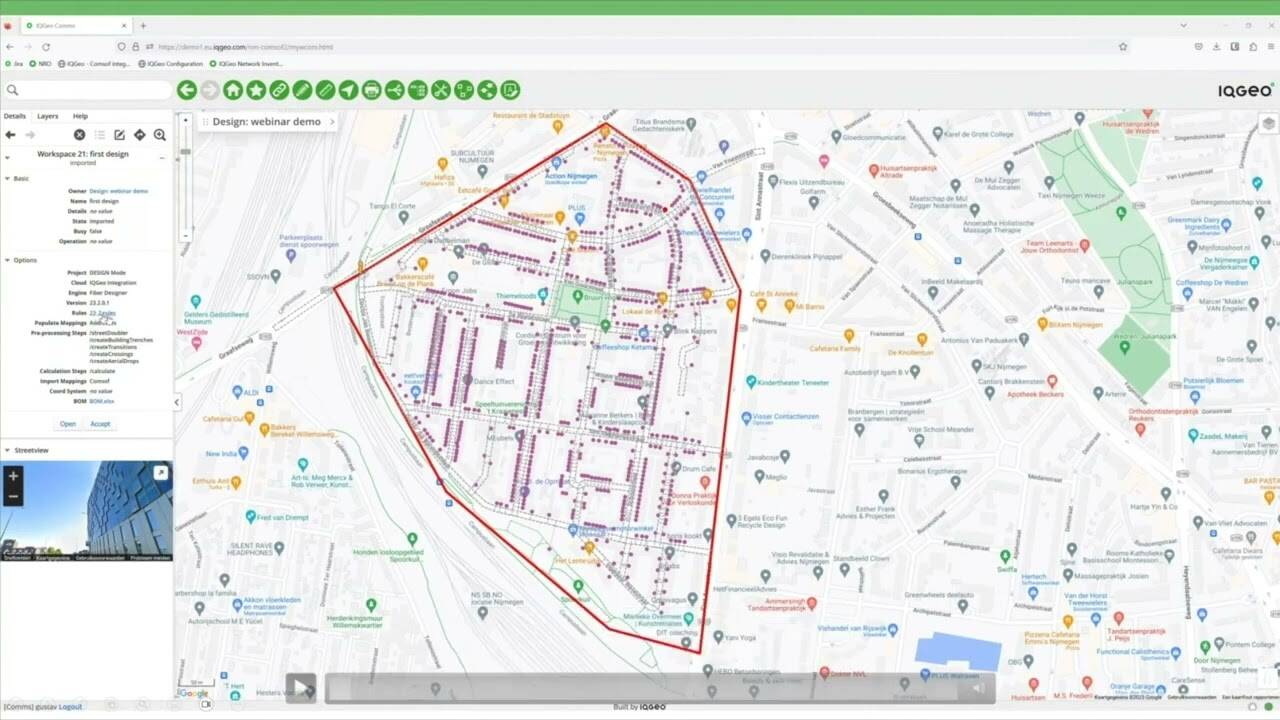1280x720 pixels.
Task: Click the three-node share toolbar icon
Action: [x=487, y=90]
